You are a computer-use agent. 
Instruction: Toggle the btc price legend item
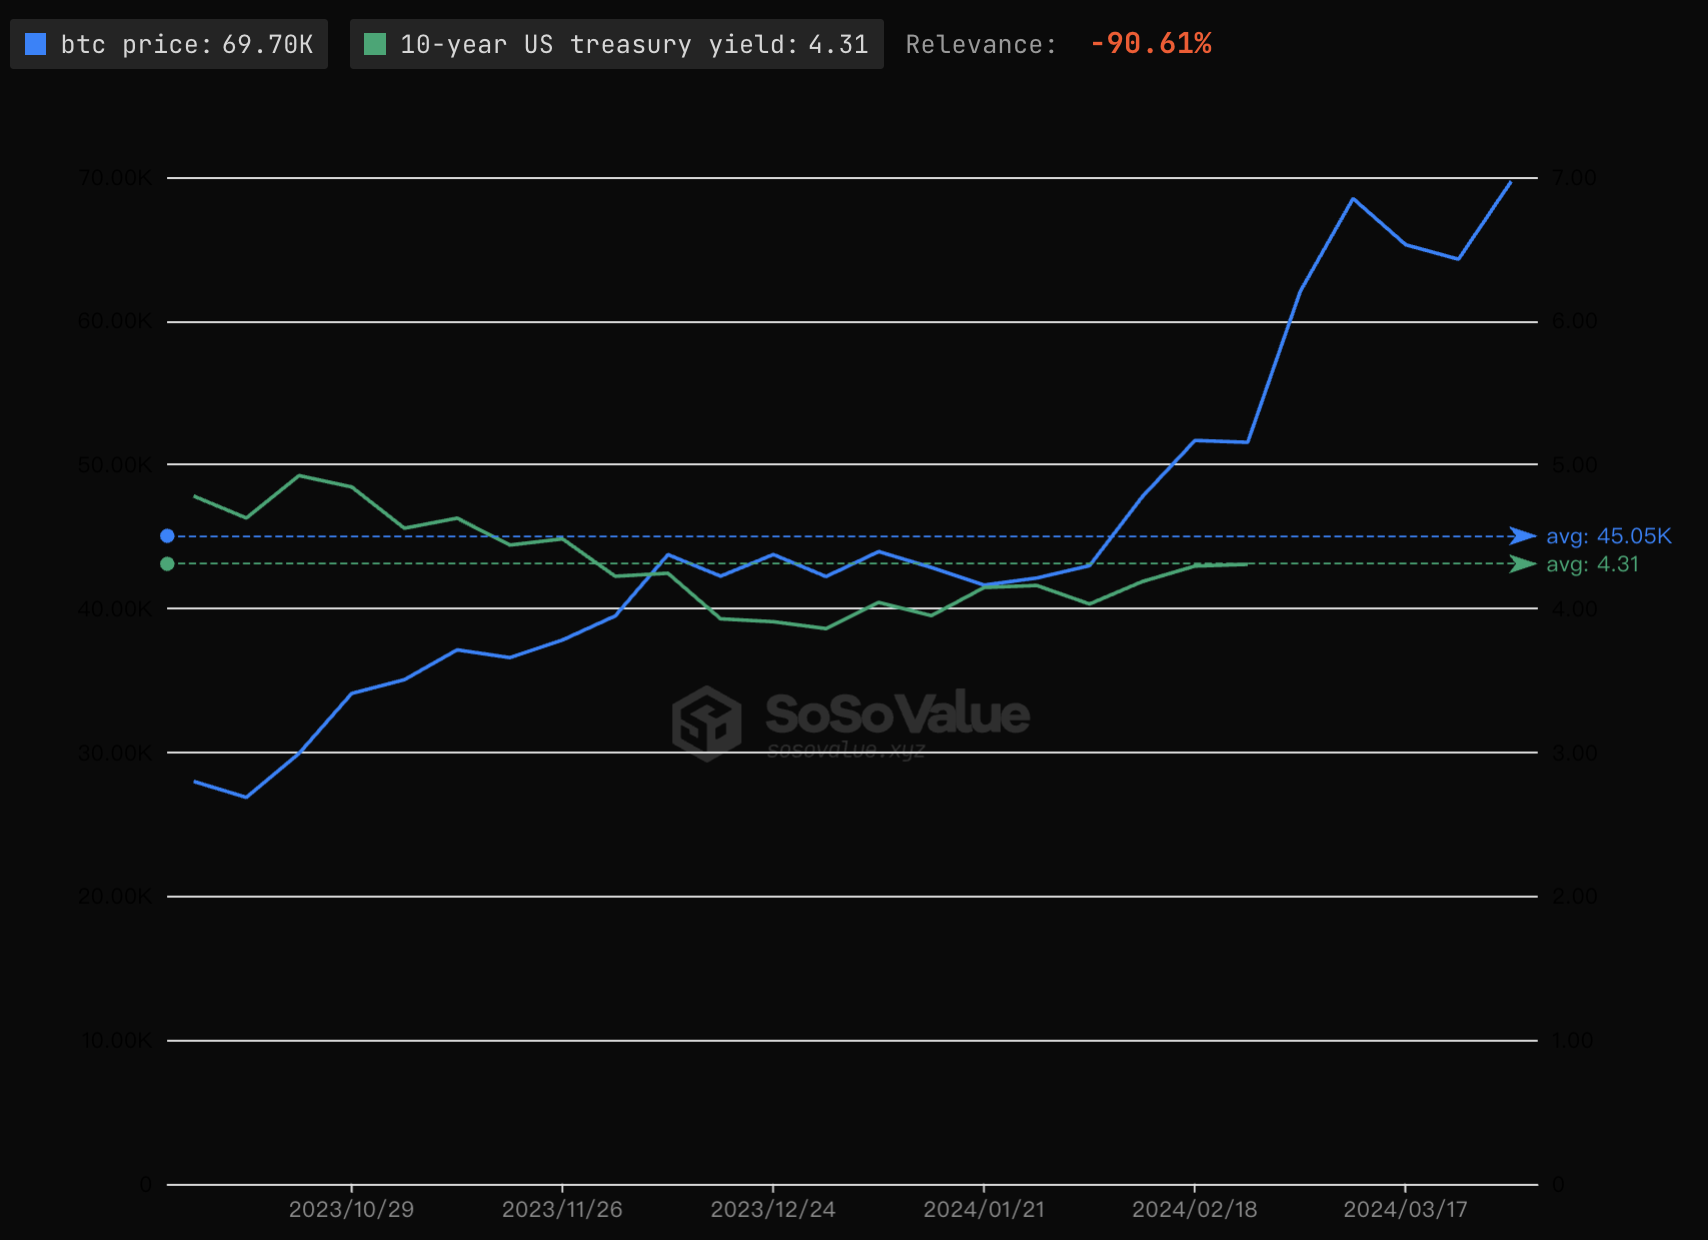tap(169, 44)
